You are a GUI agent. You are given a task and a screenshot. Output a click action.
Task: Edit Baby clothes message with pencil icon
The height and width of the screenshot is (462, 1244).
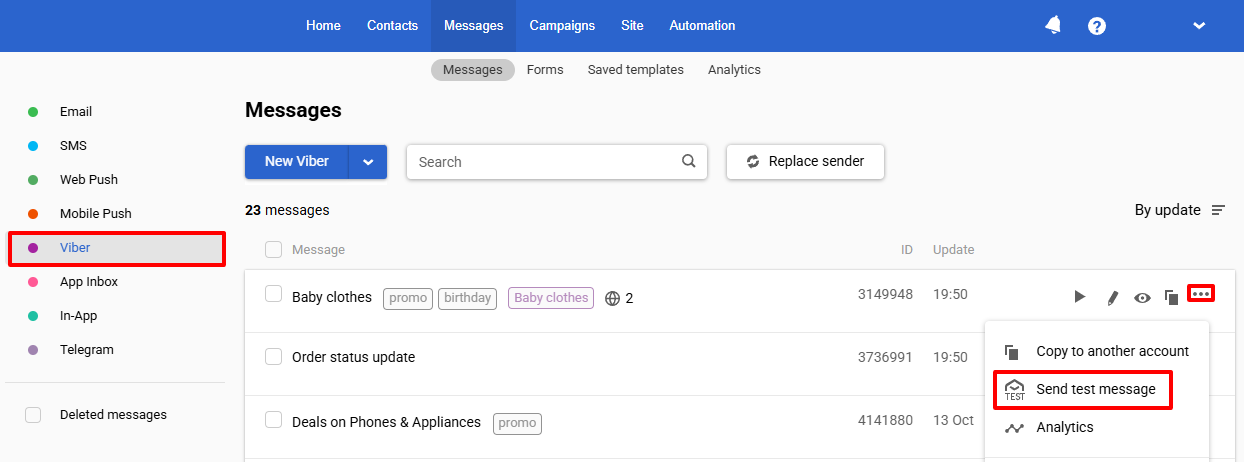pos(1112,297)
